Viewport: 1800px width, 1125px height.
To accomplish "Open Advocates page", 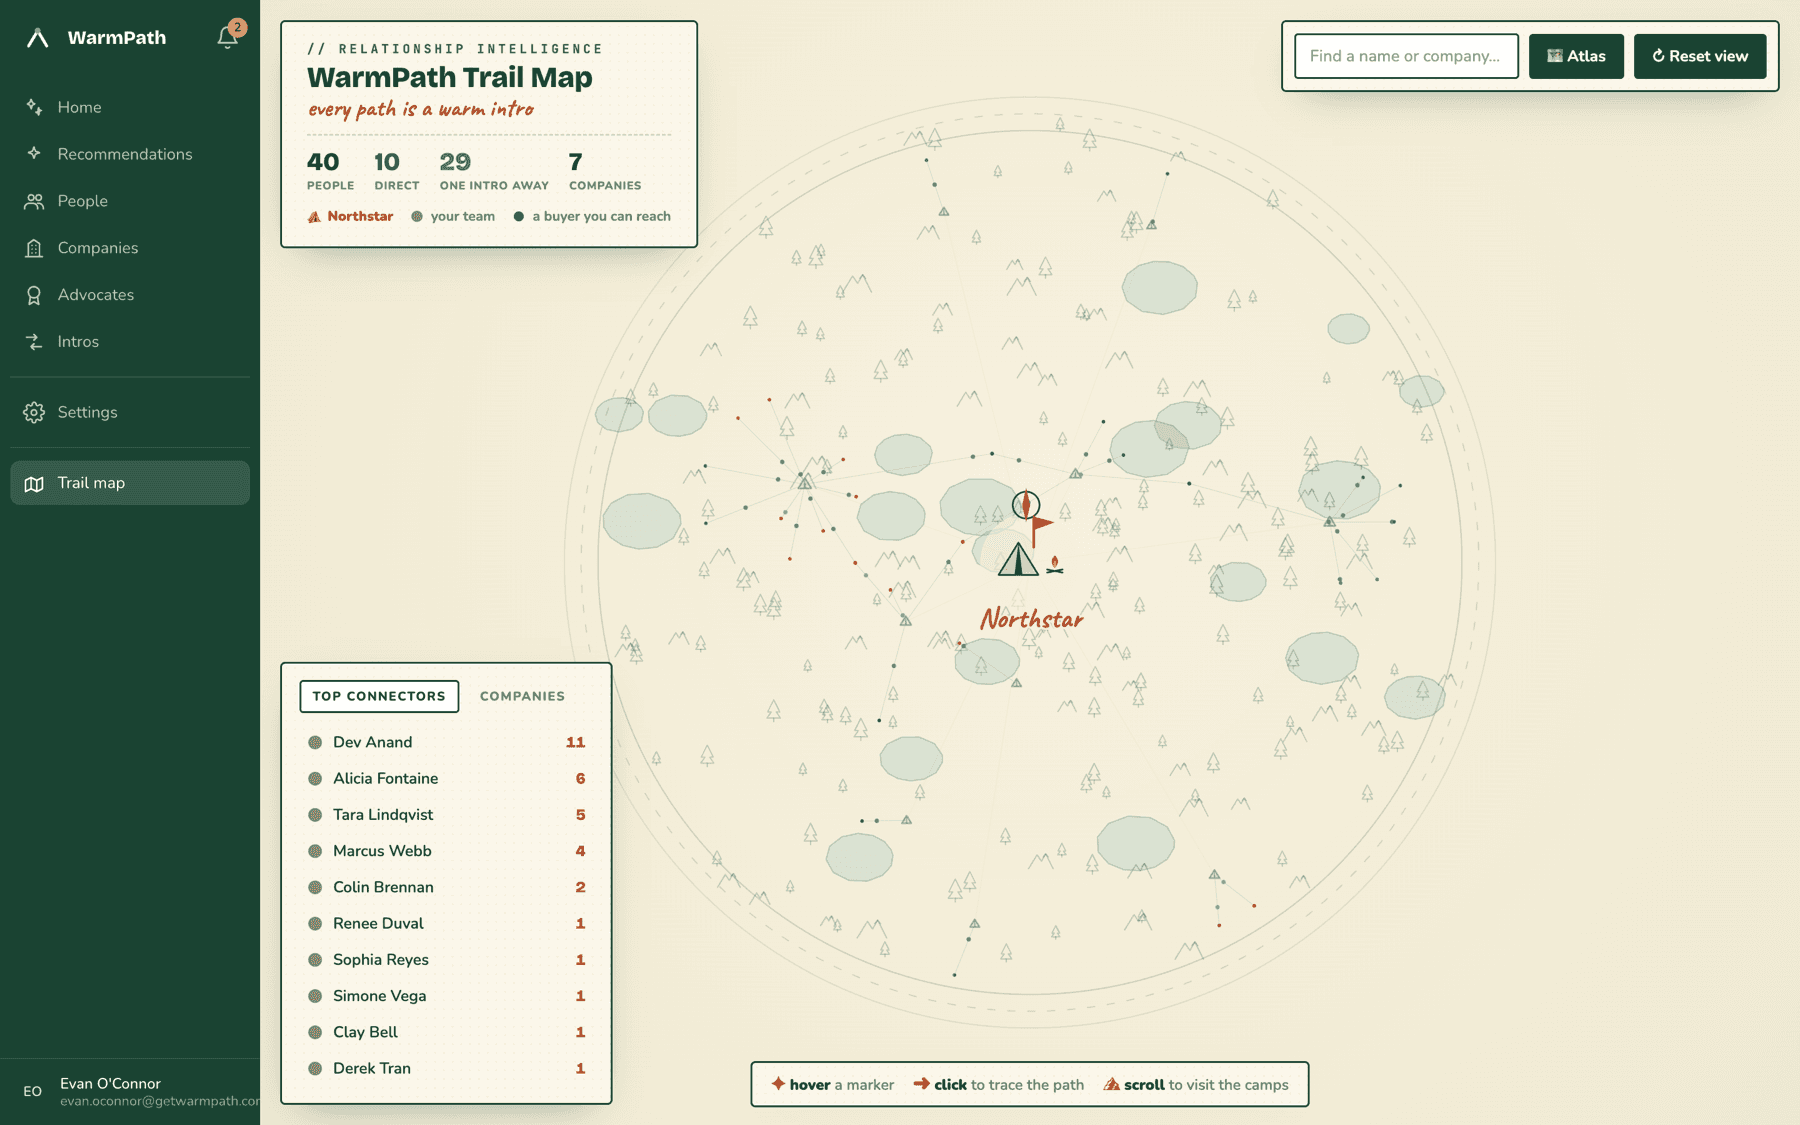I will point(130,295).
